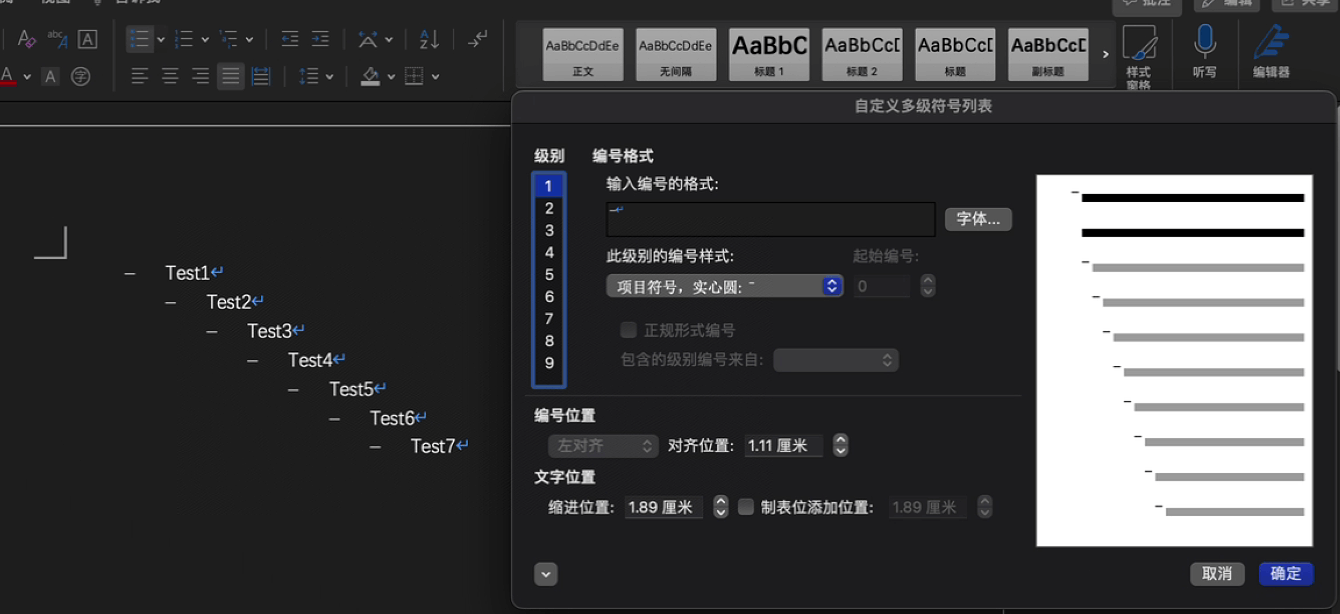
Task: Click Test4 line in document
Action: [310, 360]
